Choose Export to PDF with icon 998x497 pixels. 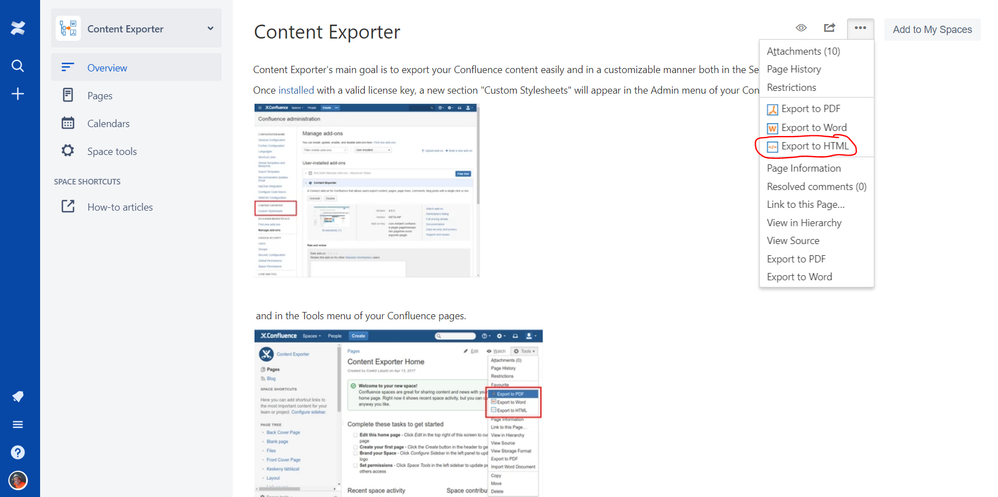(x=817, y=109)
